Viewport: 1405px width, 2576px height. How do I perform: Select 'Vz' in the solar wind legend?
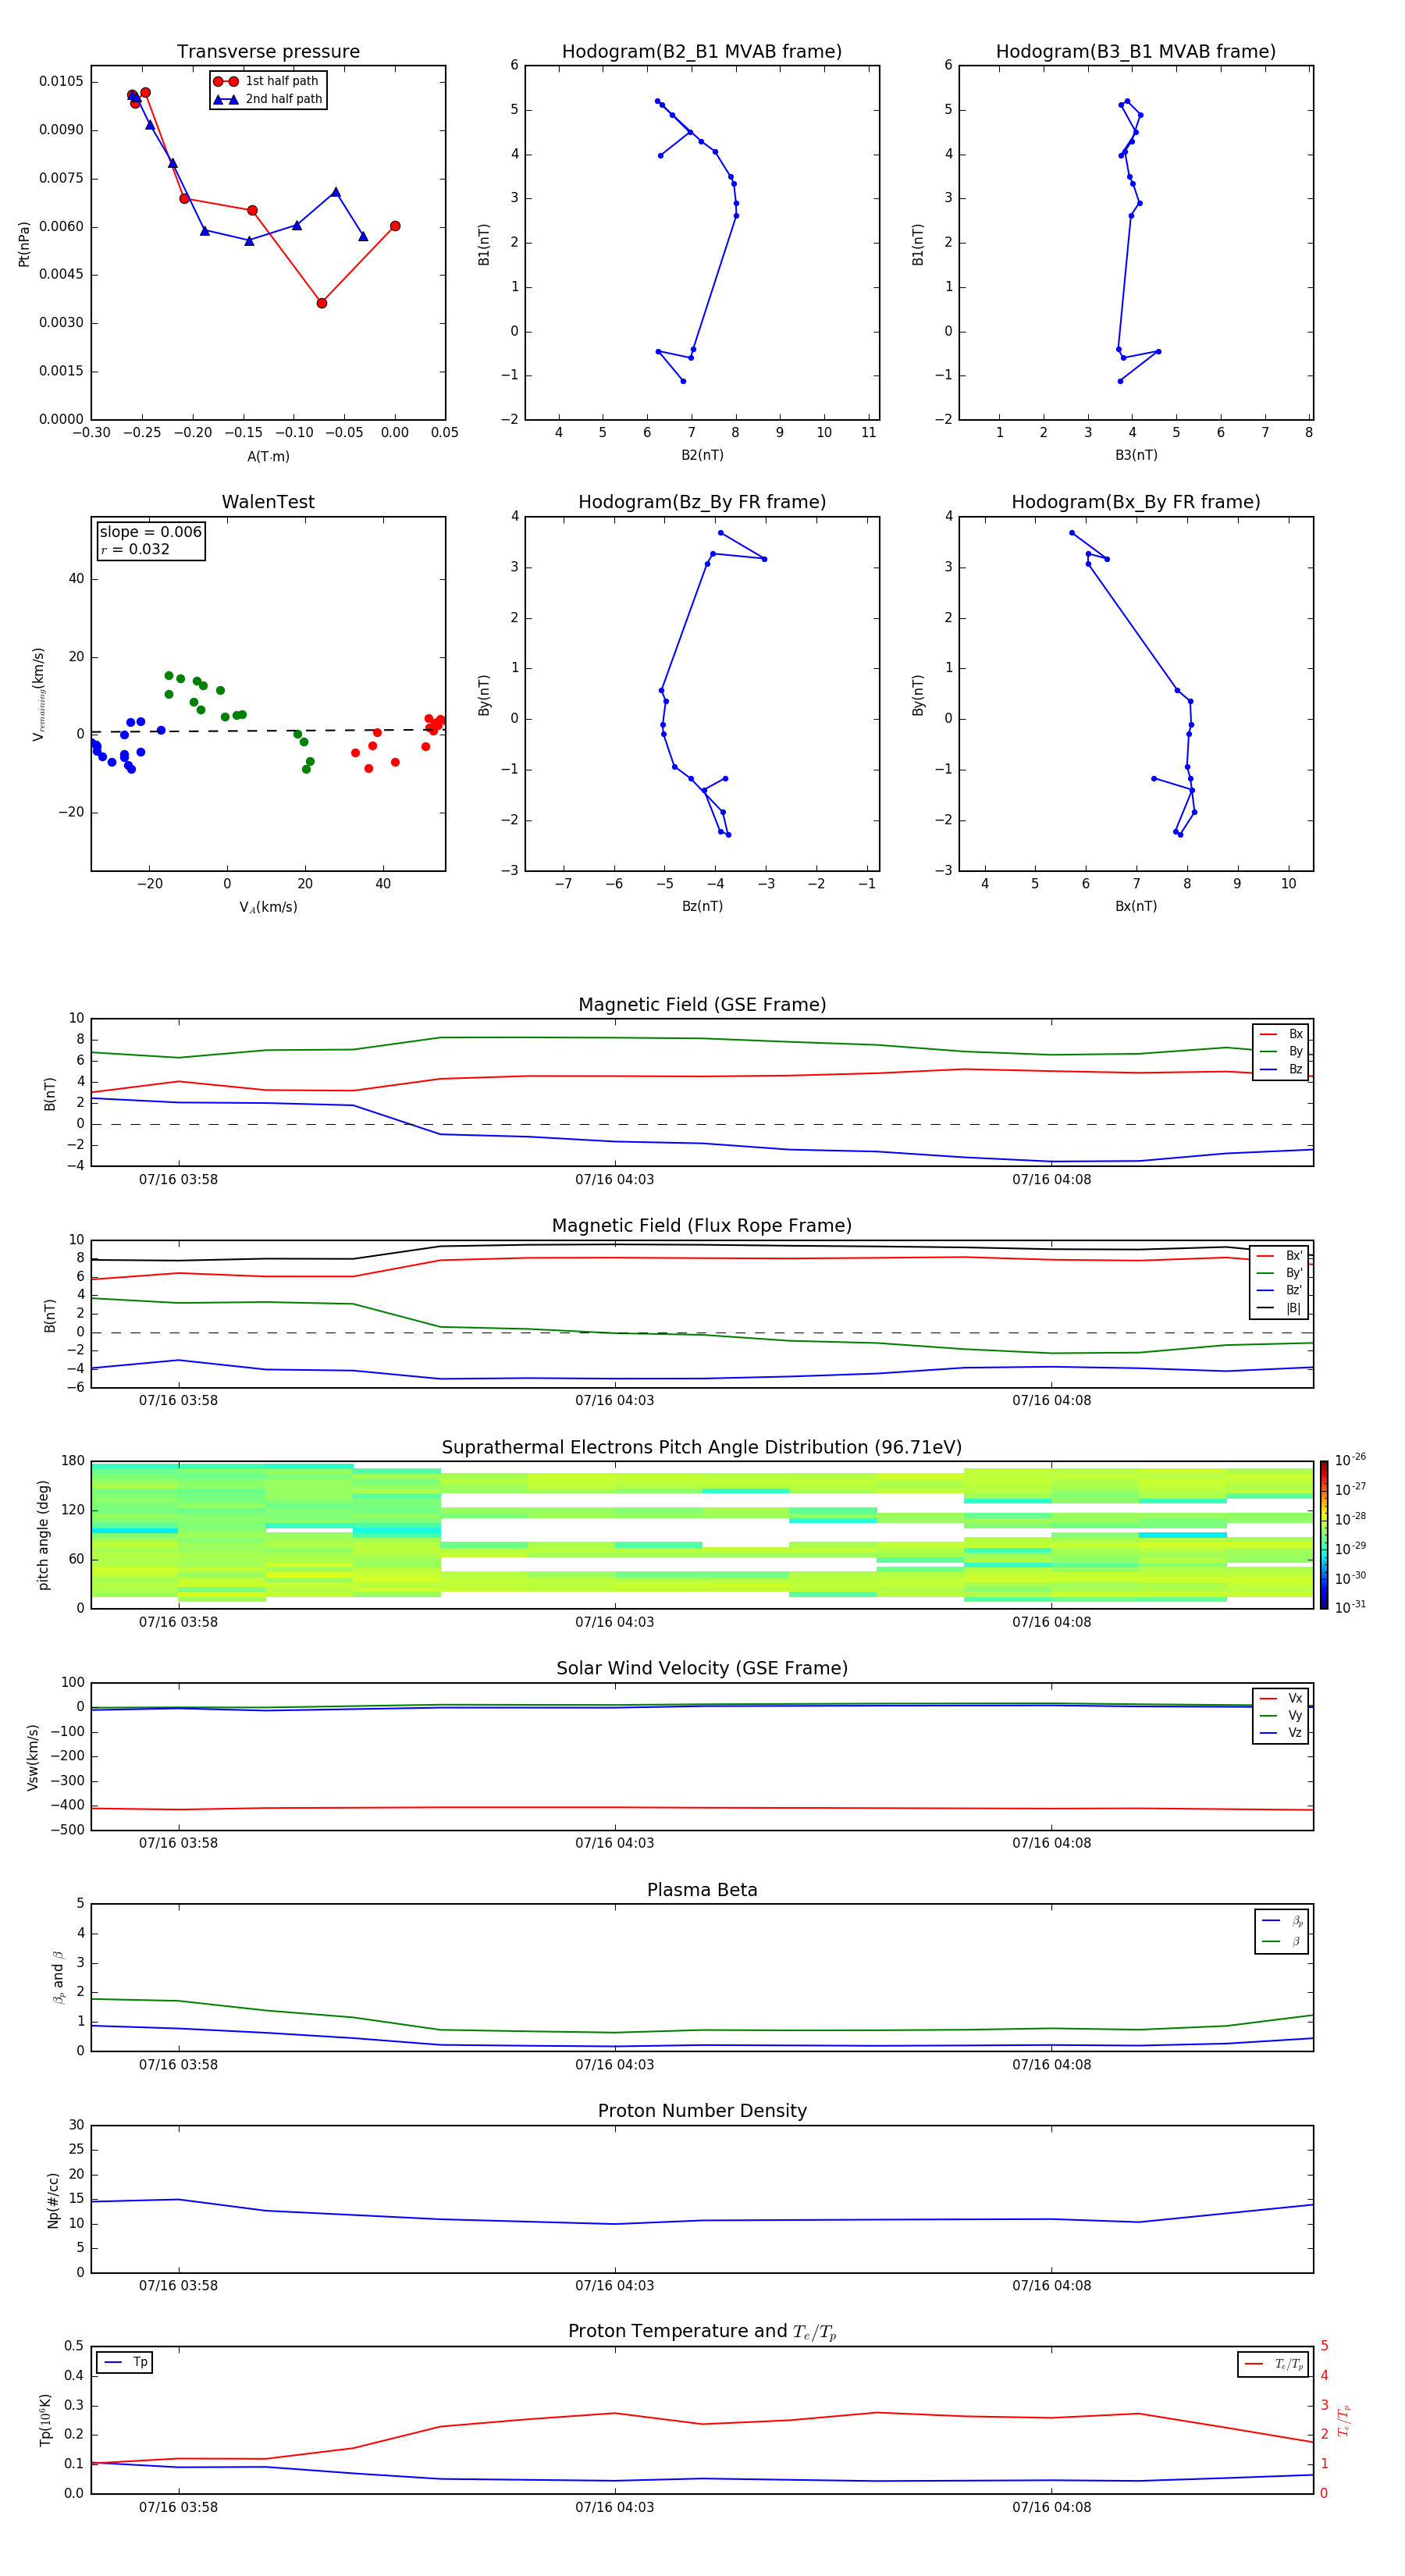(1282, 1732)
